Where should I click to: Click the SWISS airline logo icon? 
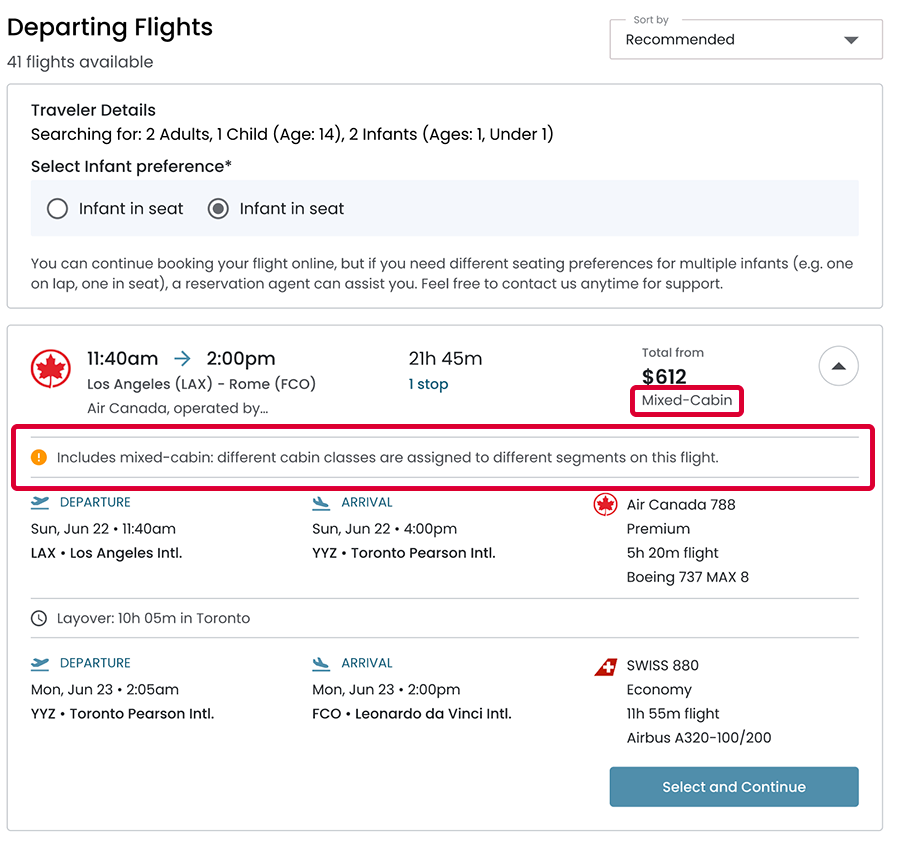pyautogui.click(x=605, y=667)
